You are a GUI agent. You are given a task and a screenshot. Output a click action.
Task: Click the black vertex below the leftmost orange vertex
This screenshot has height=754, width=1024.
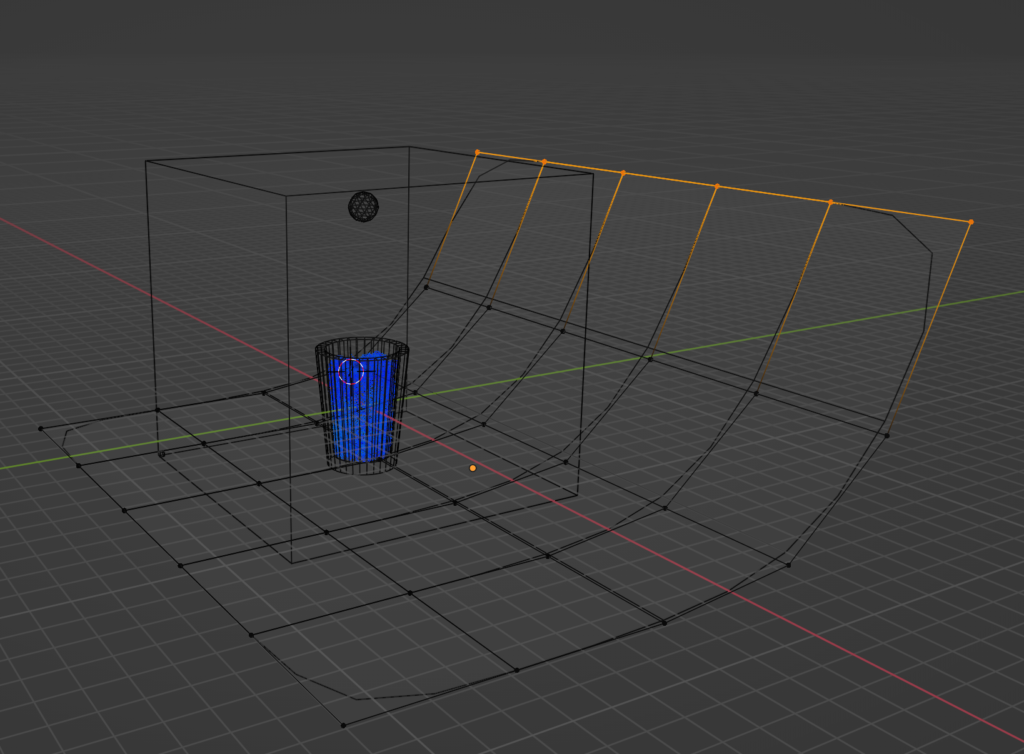tap(426, 286)
